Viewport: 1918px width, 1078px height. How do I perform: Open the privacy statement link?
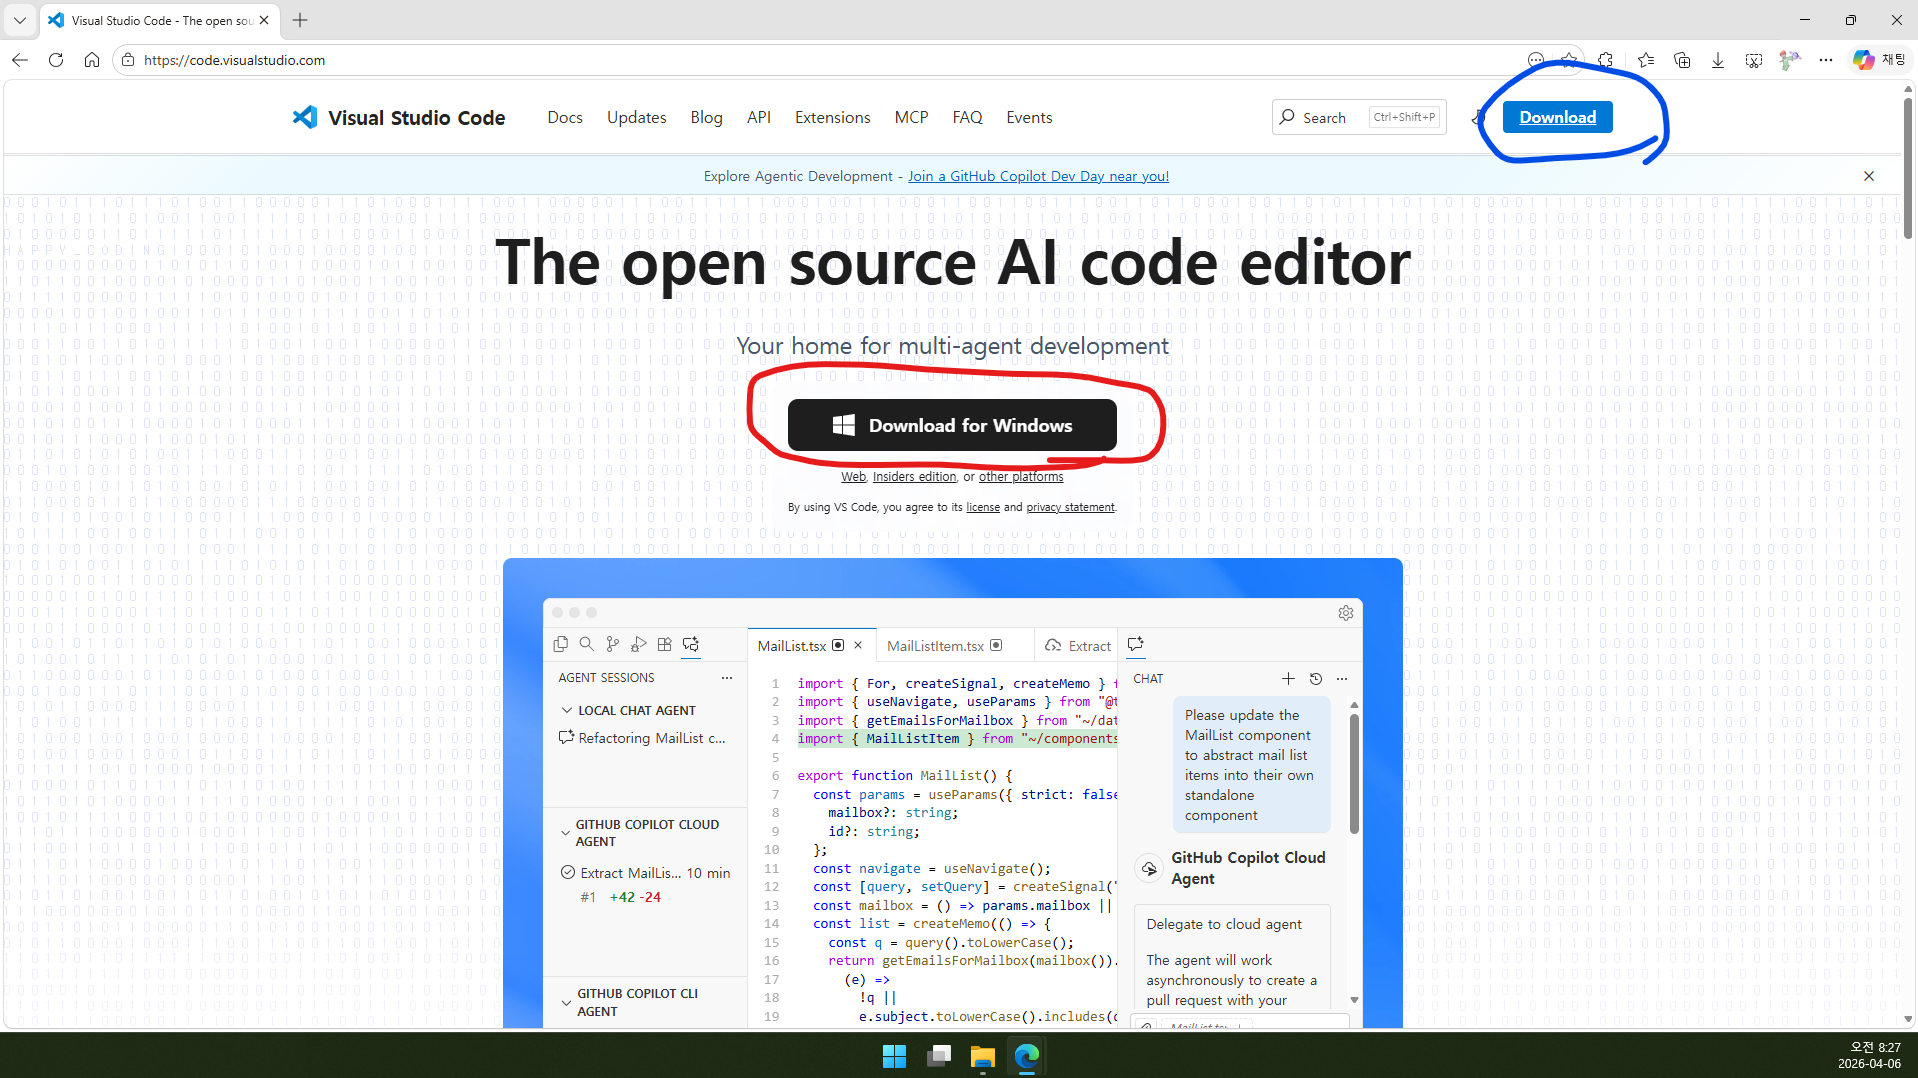tap(1070, 507)
